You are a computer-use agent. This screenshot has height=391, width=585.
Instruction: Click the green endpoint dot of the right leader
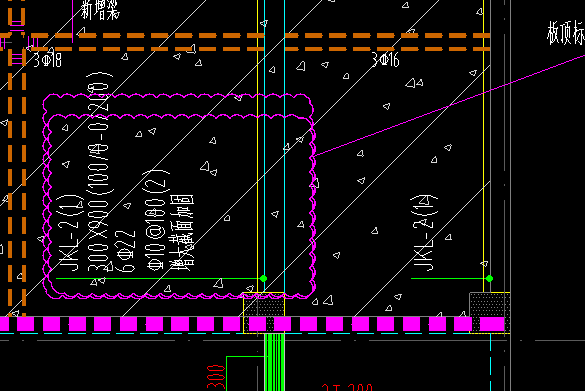[x=489, y=278]
